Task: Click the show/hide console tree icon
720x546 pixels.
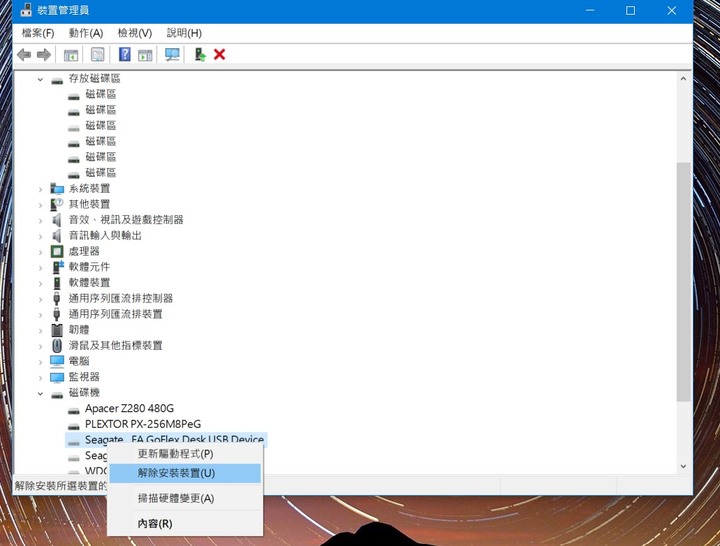Action: [x=71, y=55]
